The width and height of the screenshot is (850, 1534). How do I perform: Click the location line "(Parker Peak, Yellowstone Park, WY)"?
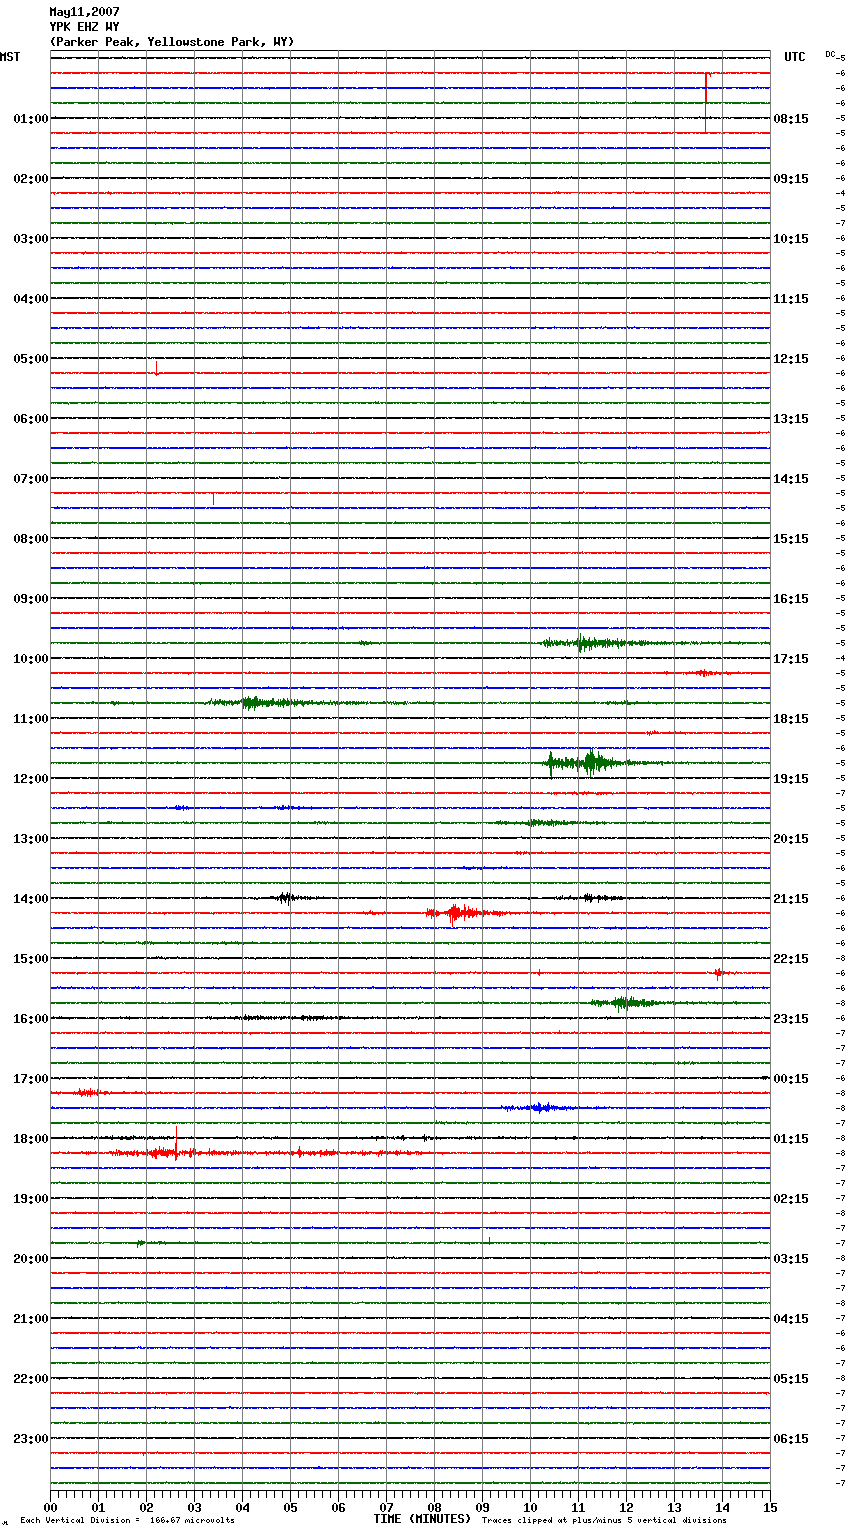tap(171, 42)
